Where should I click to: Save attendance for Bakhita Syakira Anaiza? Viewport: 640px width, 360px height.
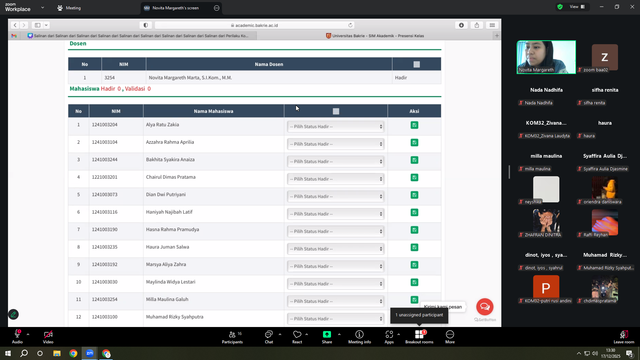point(414,160)
